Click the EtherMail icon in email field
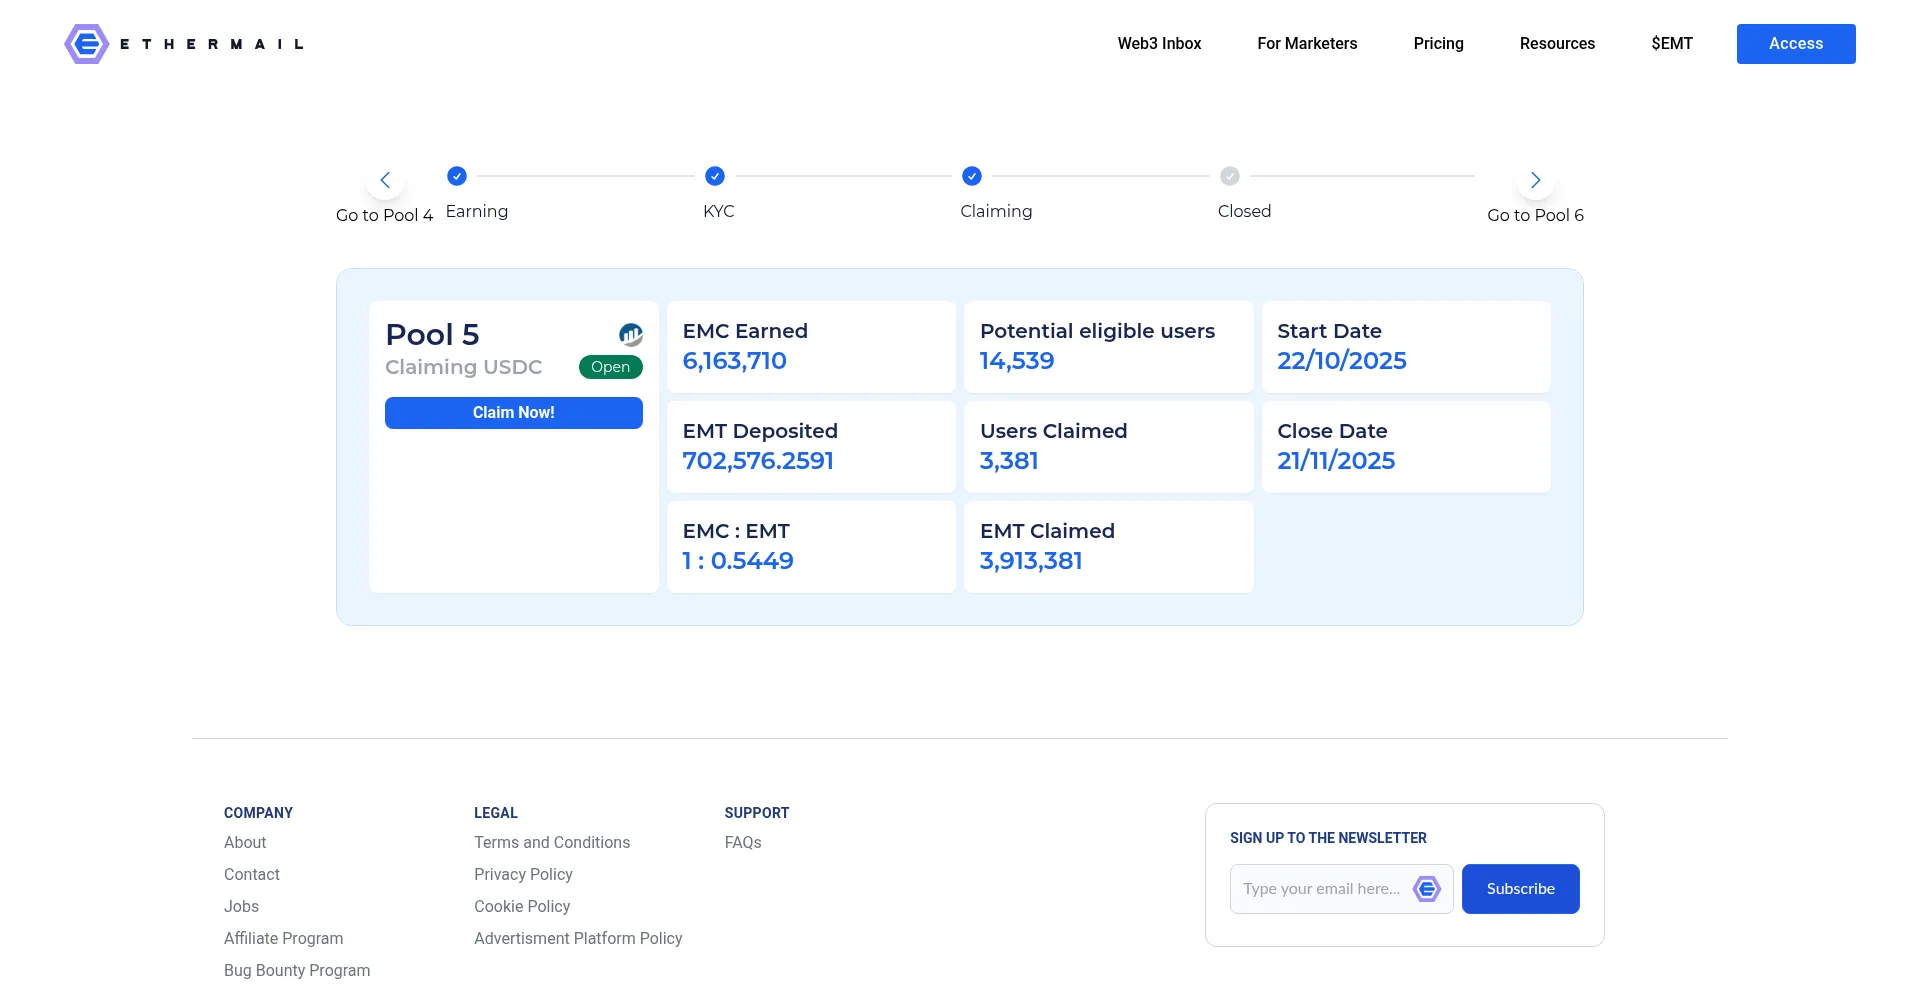 1426,889
